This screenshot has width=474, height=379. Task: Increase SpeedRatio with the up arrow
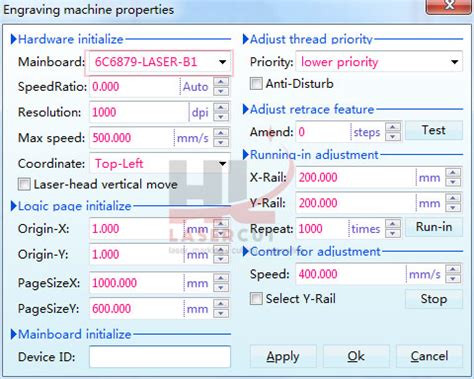coord(221,82)
